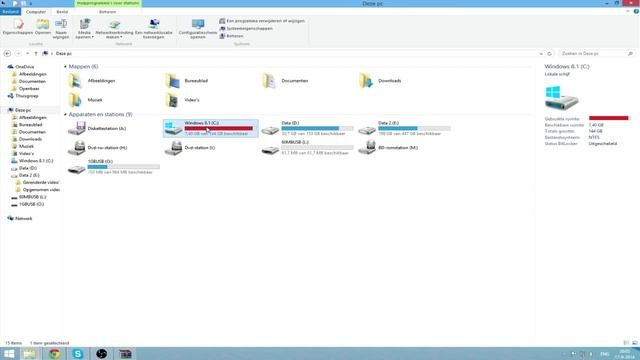
Task: Click the Naam wijzigen ribbon icon
Action: (x=61, y=29)
